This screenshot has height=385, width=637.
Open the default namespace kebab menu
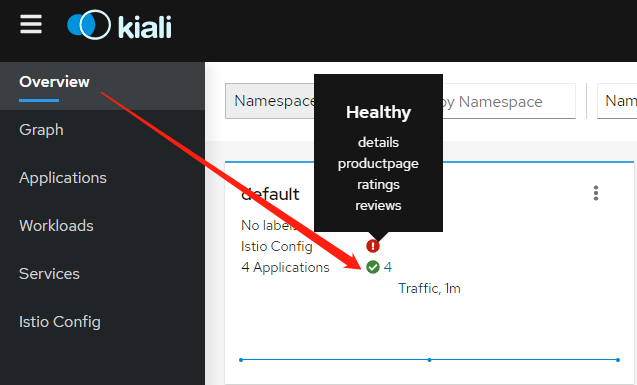tap(596, 193)
